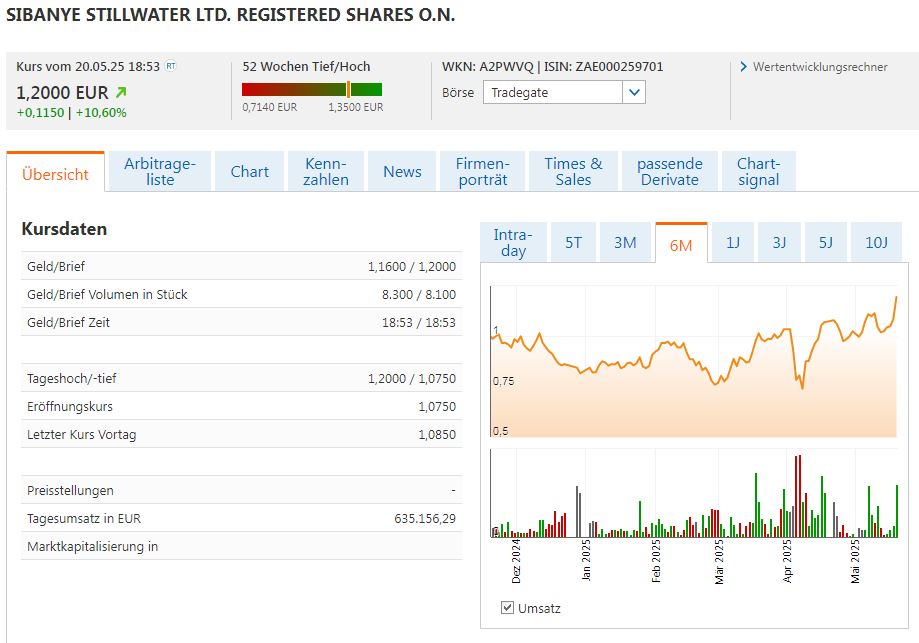Viewport: 919px width, 643px height.
Task: Show the Intraday chart period
Action: pos(513,242)
